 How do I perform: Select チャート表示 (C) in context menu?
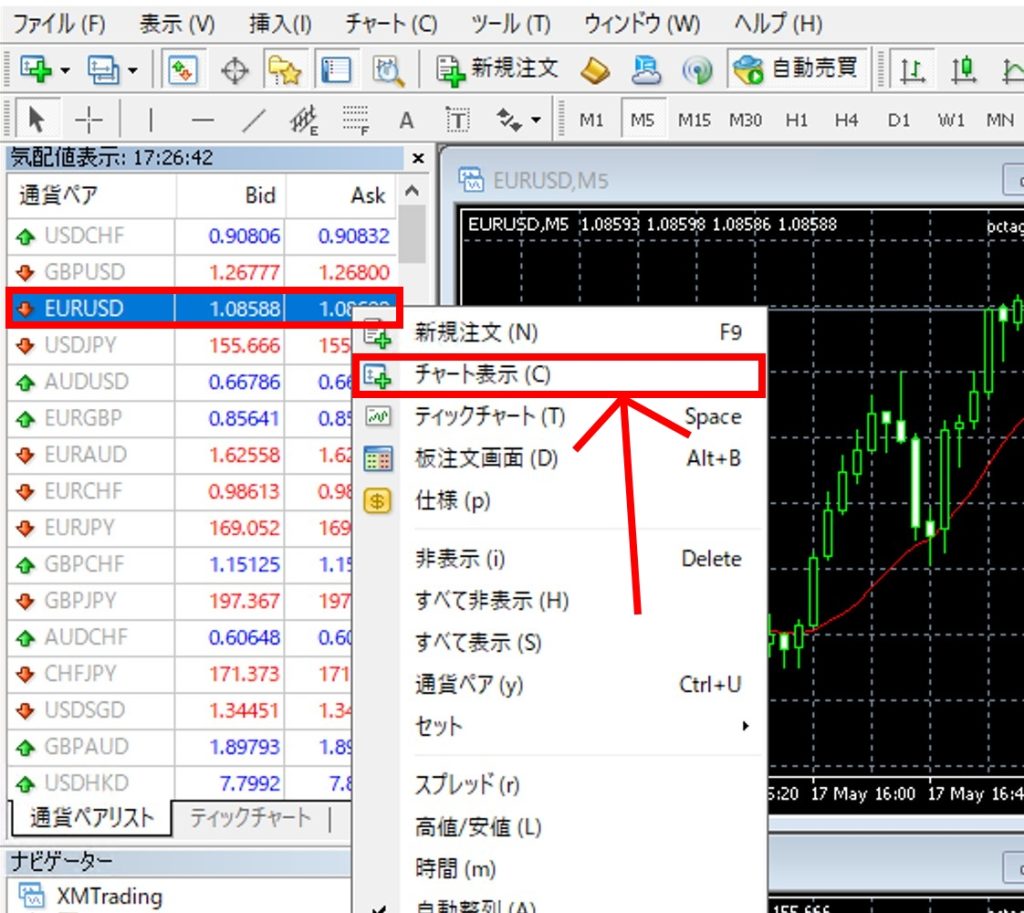482,375
